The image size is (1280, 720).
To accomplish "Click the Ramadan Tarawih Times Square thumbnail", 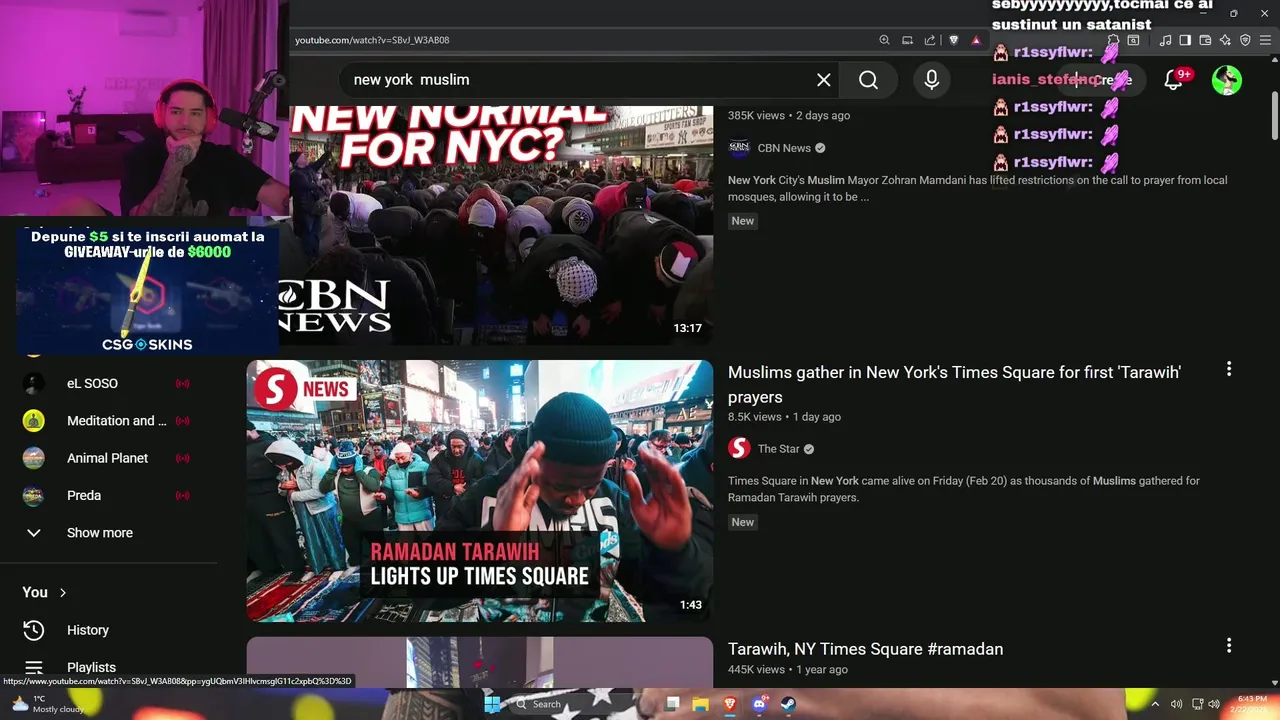I will tap(480, 491).
